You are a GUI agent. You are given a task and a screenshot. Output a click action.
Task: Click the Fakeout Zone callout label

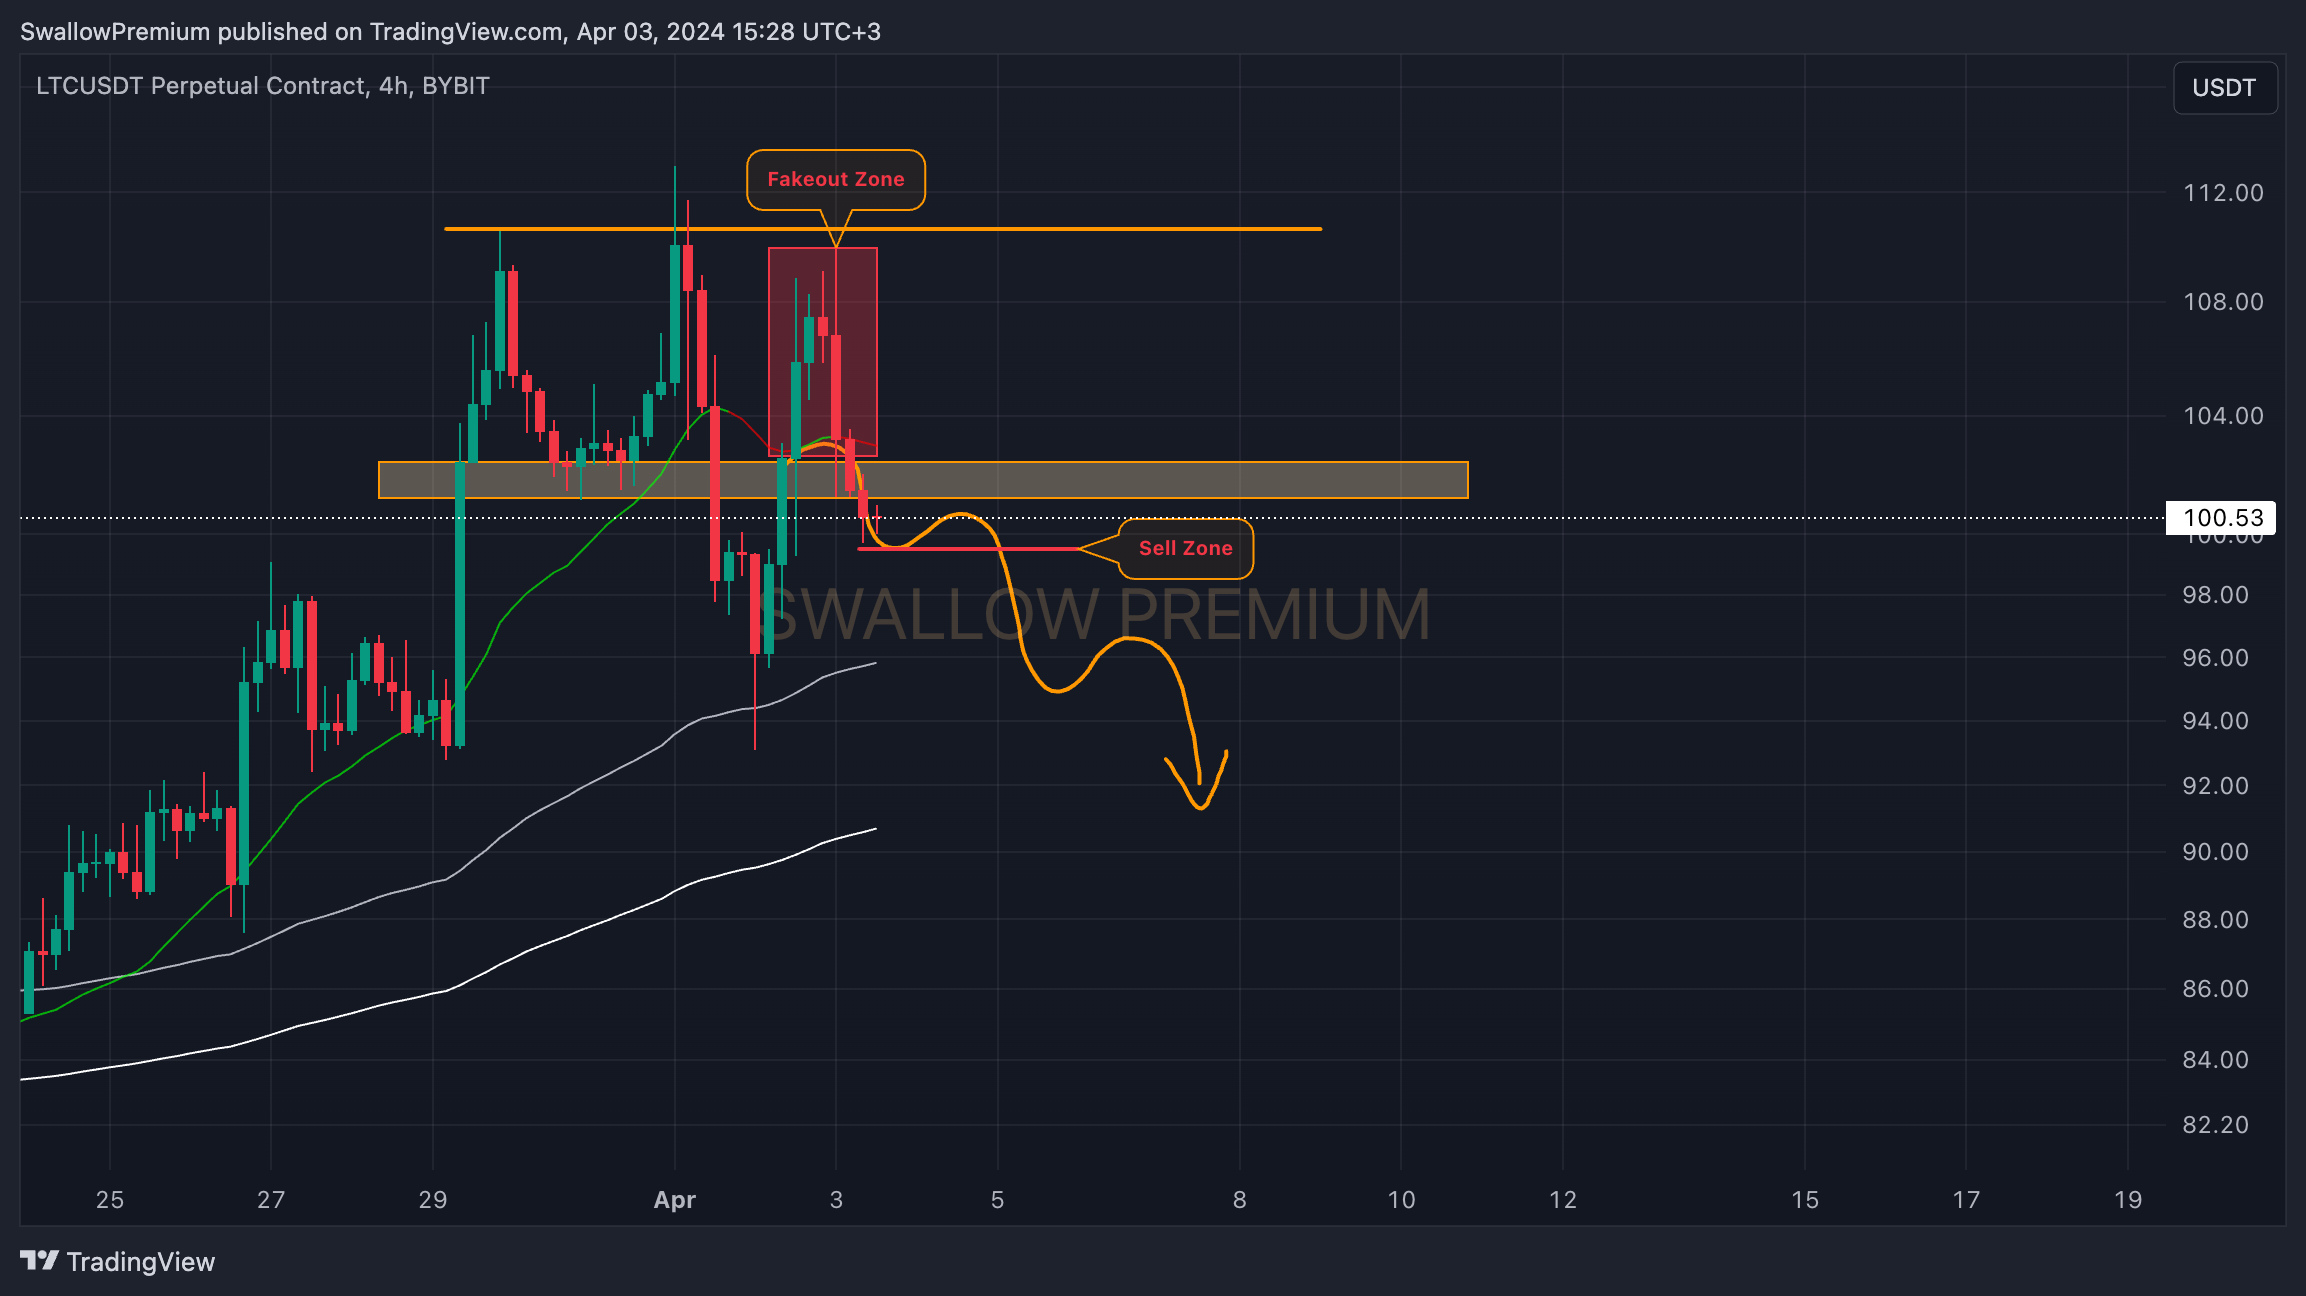(836, 180)
